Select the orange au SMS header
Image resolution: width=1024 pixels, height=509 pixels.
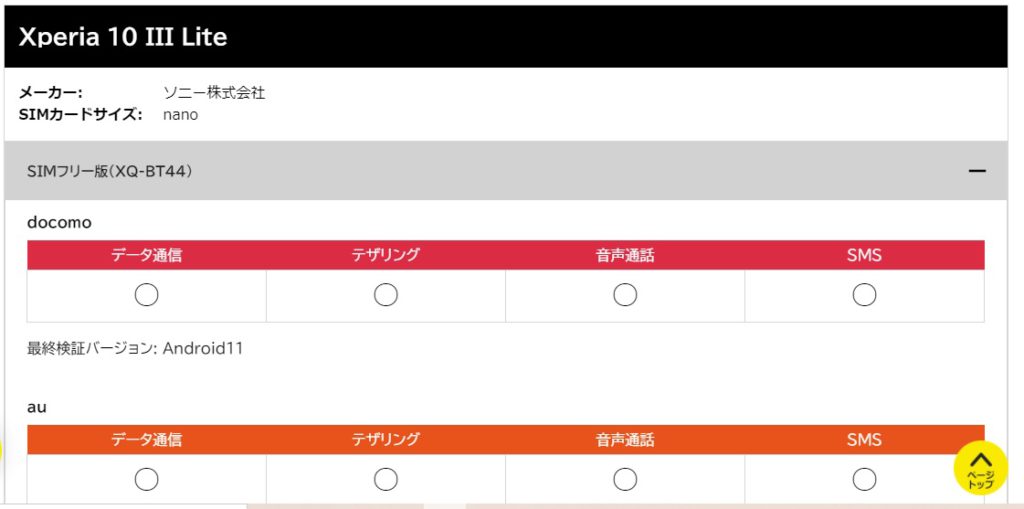coord(865,440)
